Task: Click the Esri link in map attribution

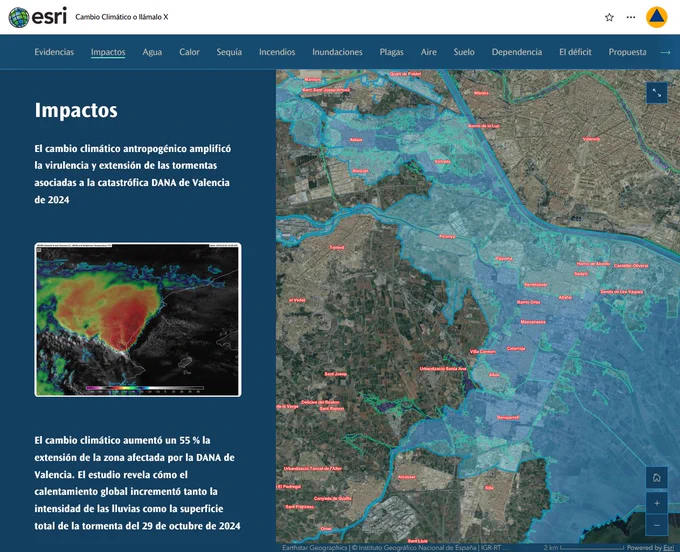Action: click(668, 548)
